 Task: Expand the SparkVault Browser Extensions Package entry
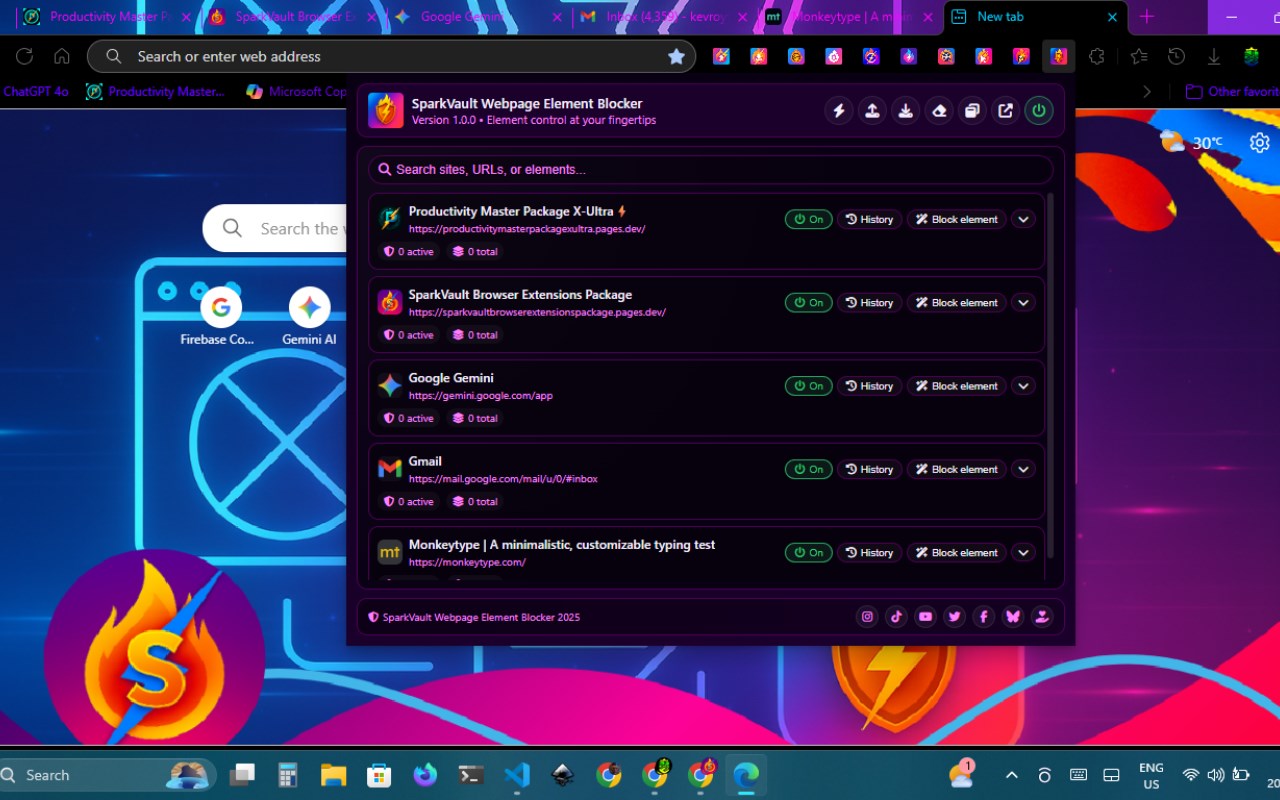point(1023,302)
